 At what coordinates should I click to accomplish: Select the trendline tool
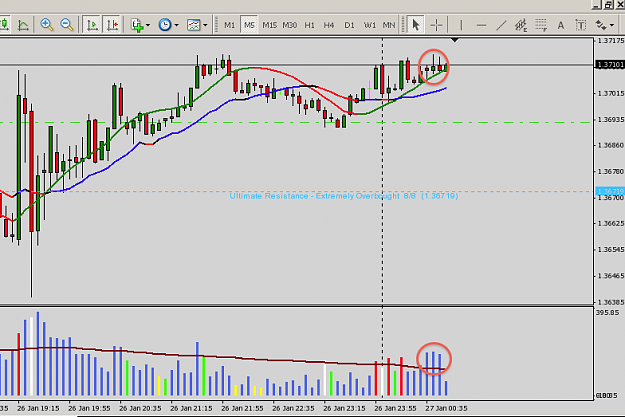tap(501, 25)
